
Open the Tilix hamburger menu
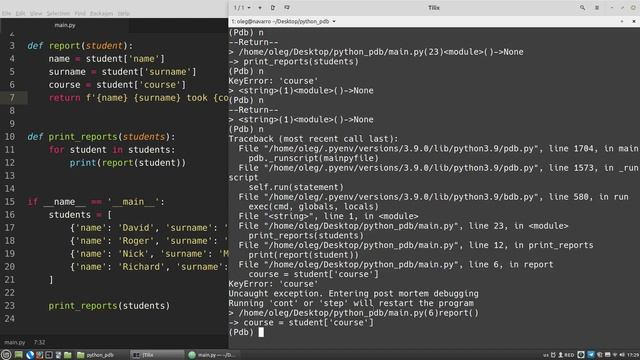tap(597, 7)
